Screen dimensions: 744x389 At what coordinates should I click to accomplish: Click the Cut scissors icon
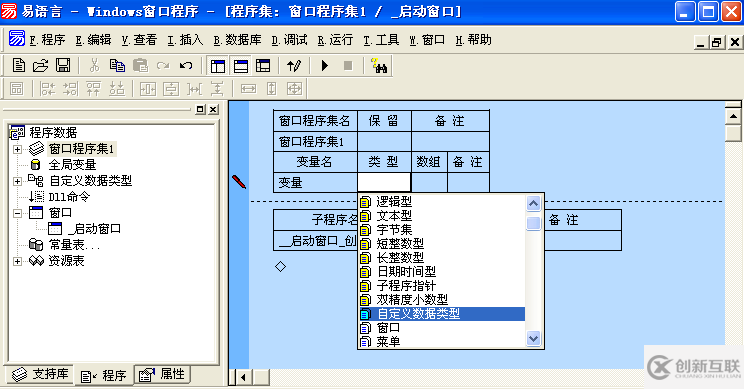click(94, 65)
